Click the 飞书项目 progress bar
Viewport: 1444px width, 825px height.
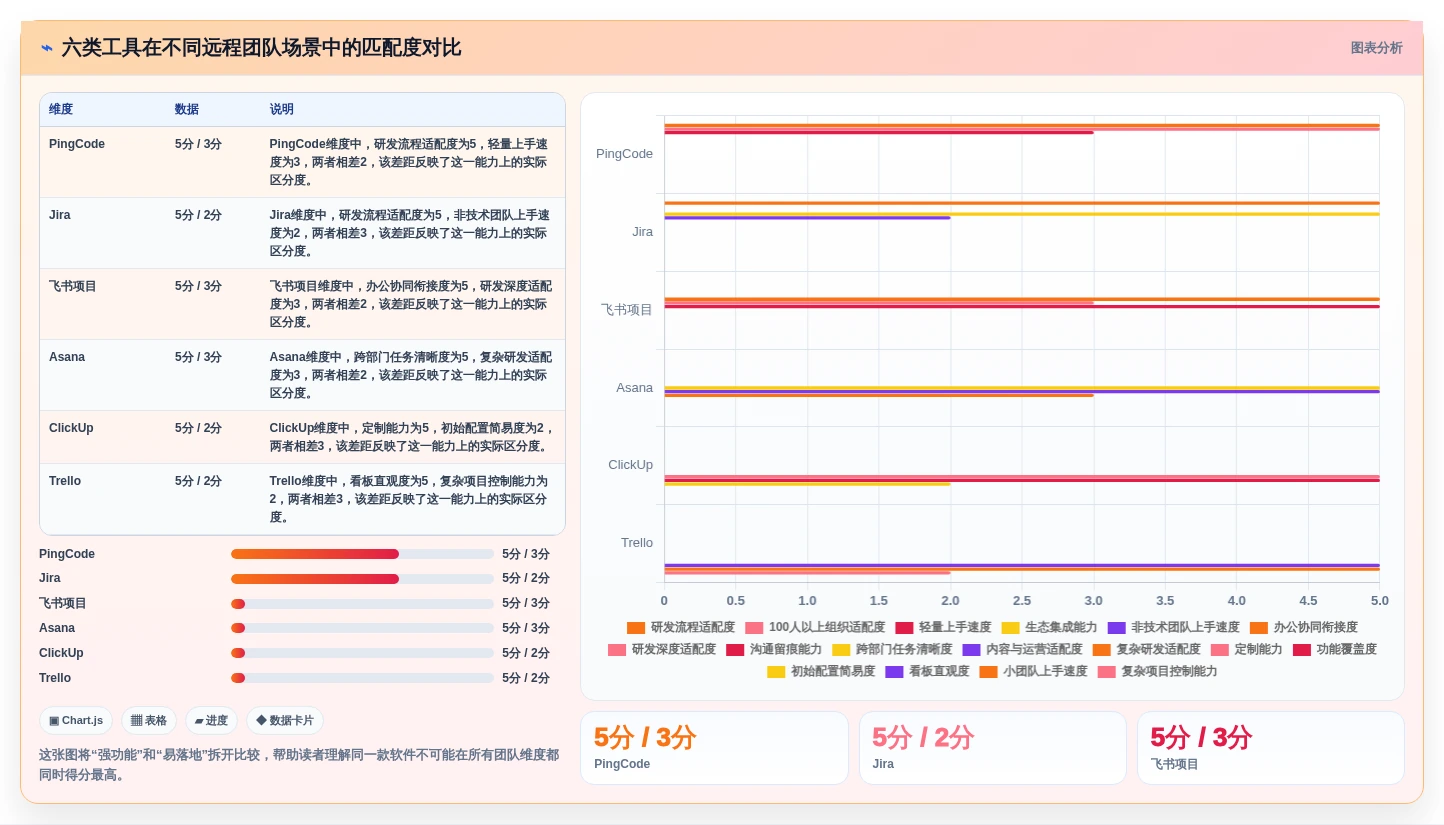coord(362,603)
